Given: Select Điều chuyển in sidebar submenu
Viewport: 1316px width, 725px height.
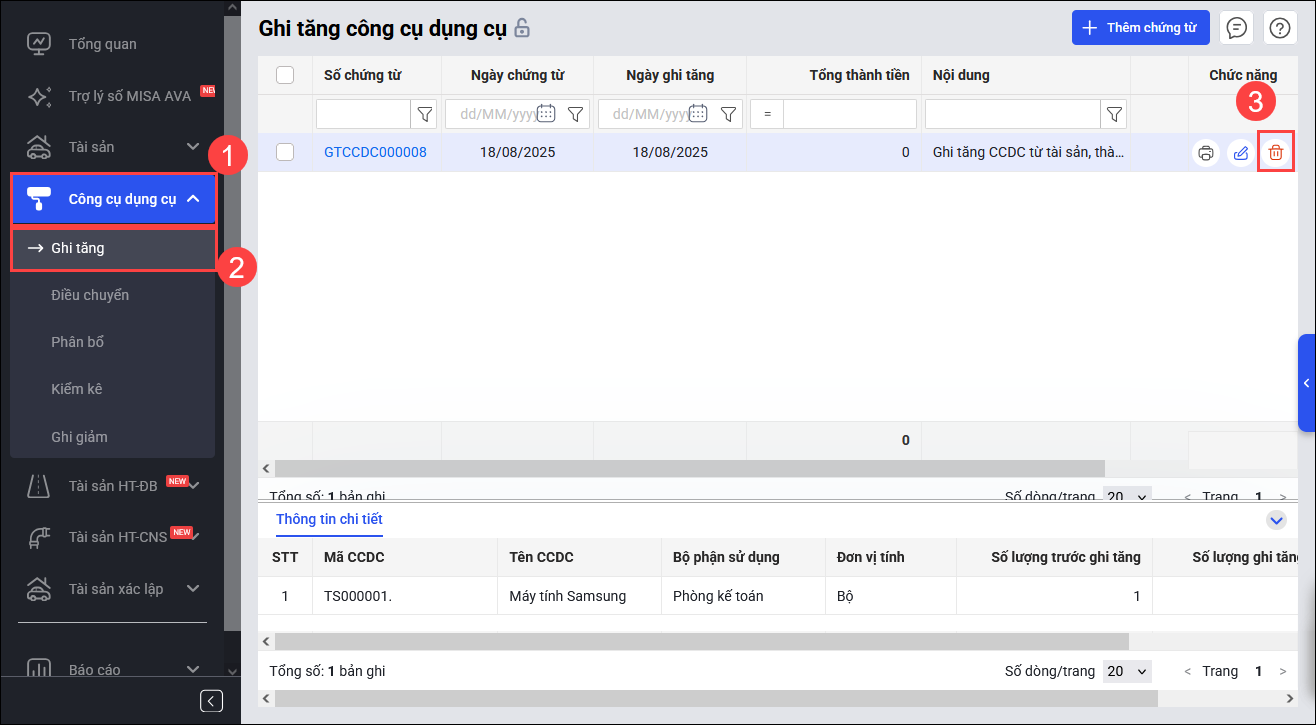Looking at the screenshot, I should (90, 295).
